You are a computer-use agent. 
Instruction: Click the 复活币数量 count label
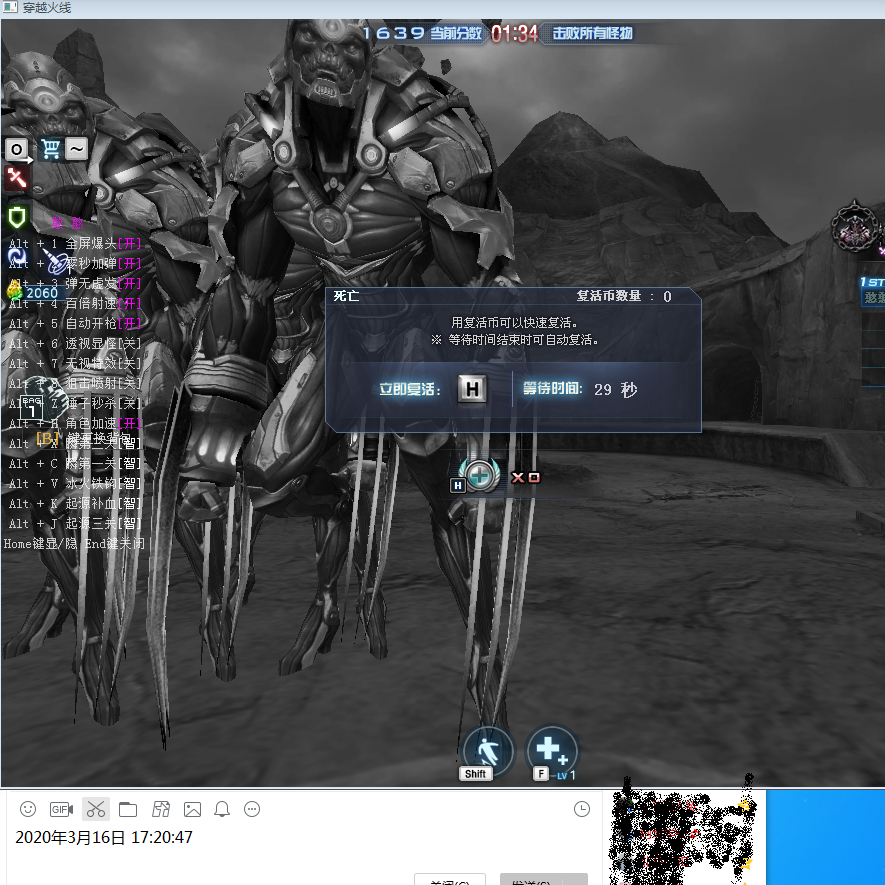pos(624,296)
